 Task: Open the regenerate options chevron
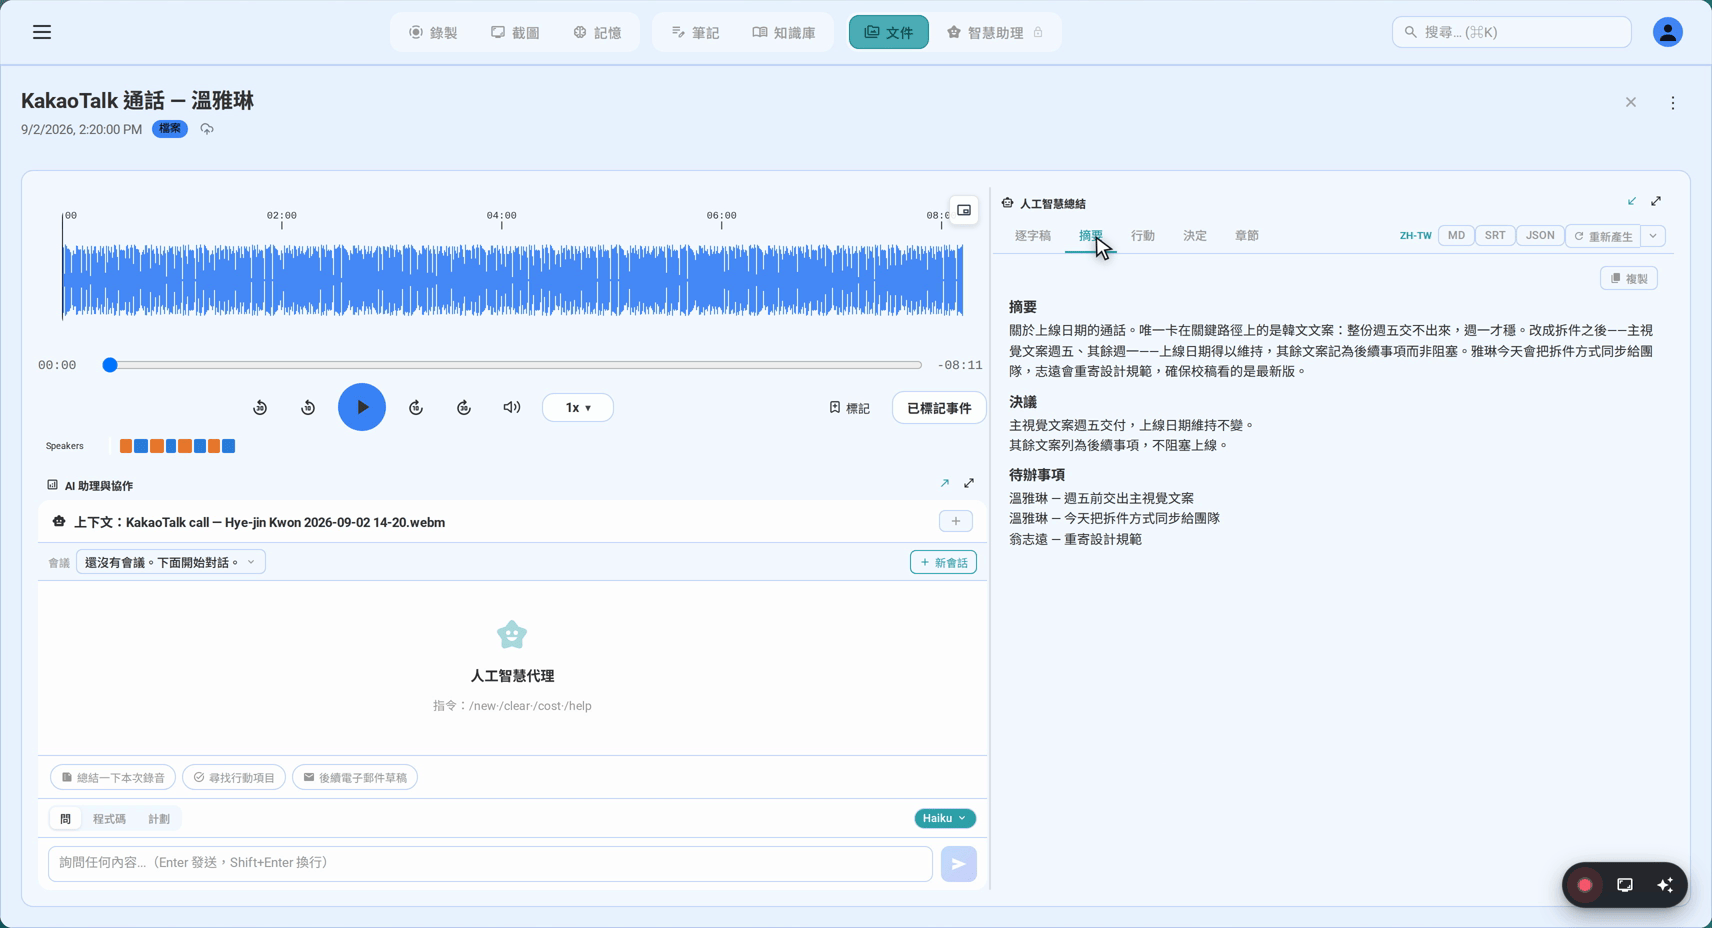[1653, 236]
